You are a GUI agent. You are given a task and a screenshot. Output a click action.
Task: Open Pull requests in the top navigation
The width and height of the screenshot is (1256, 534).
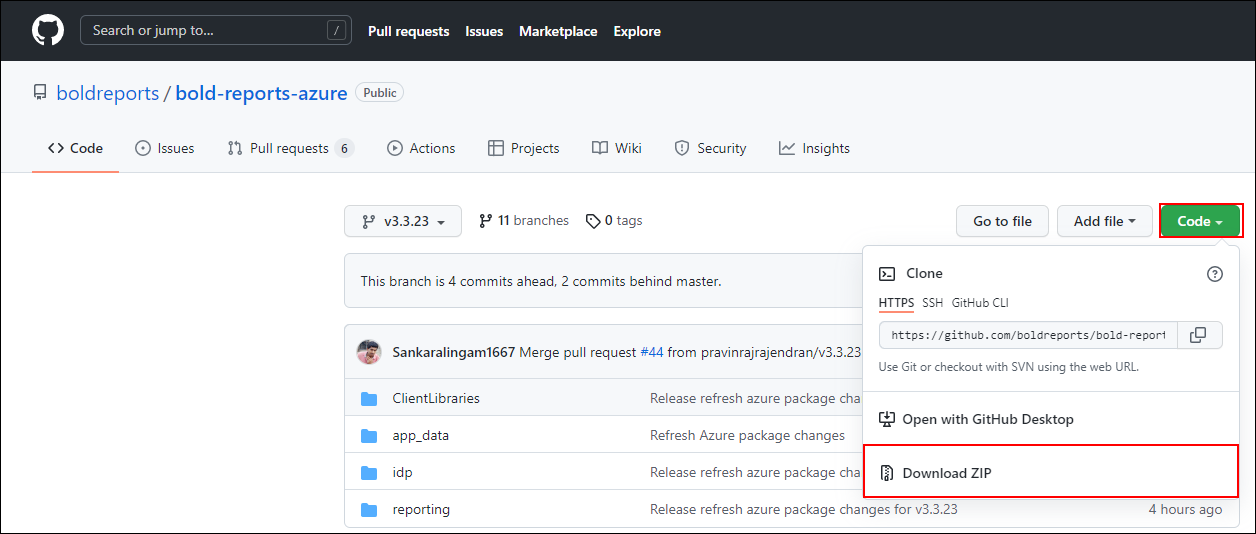pos(408,31)
